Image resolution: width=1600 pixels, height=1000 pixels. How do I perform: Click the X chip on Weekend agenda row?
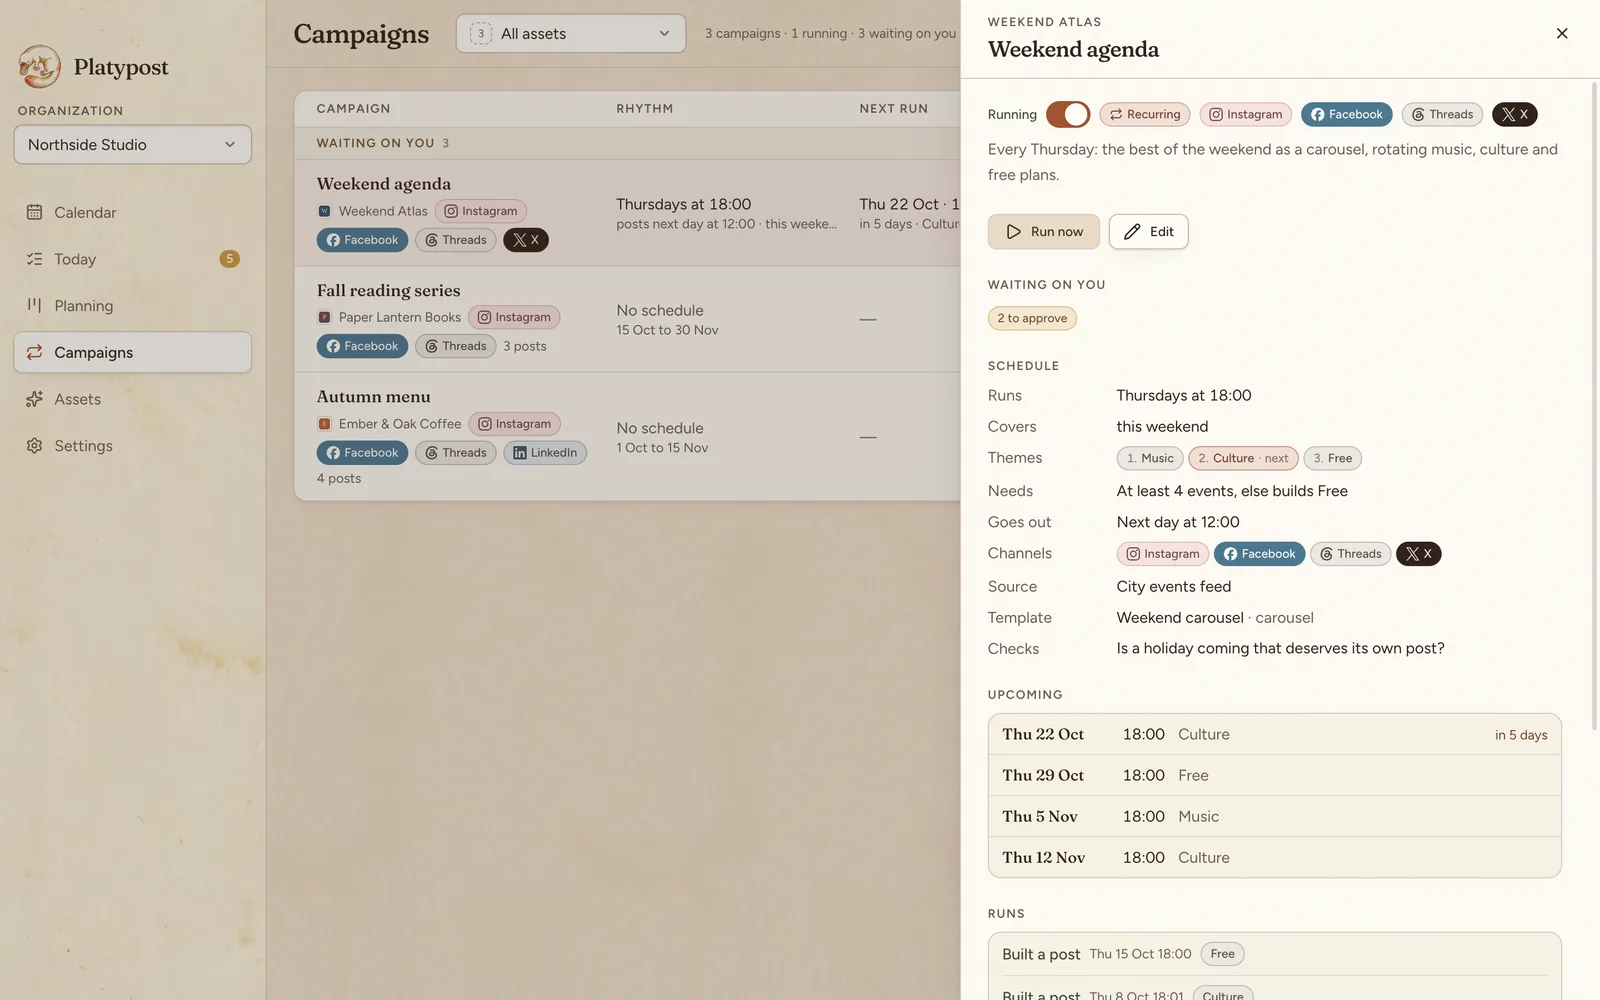526,240
